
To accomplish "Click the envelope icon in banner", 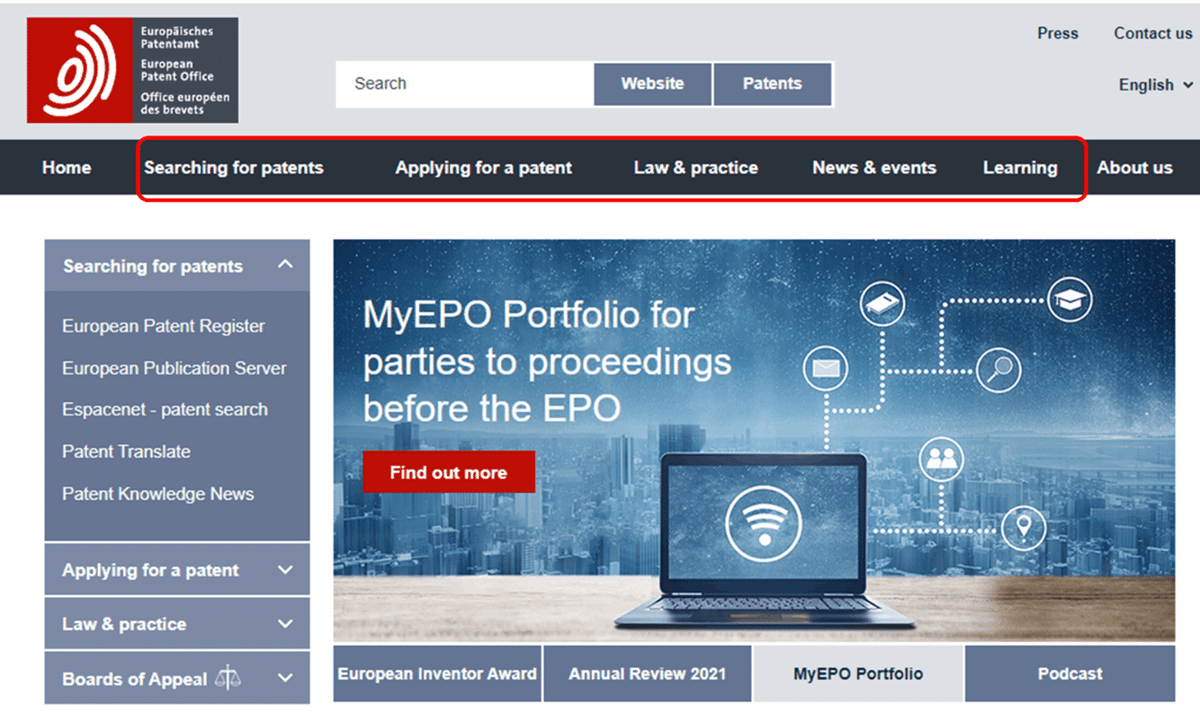I will coord(825,368).
